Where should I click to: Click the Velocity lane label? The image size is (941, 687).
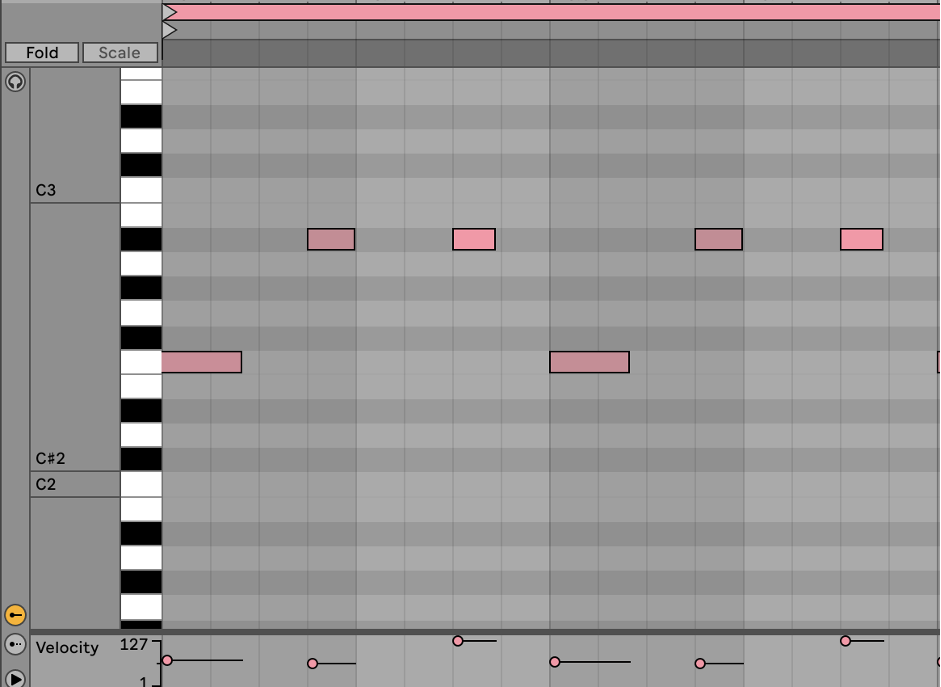pyautogui.click(x=67, y=648)
